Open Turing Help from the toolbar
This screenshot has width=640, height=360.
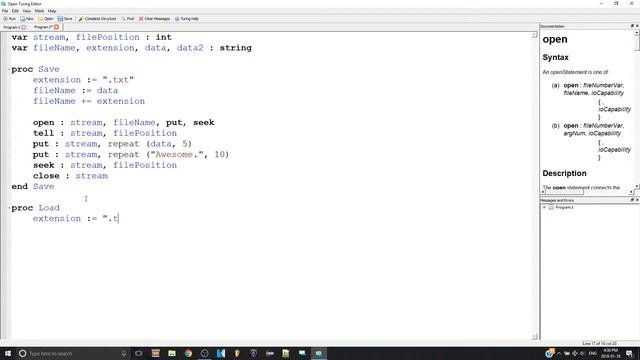coord(187,19)
